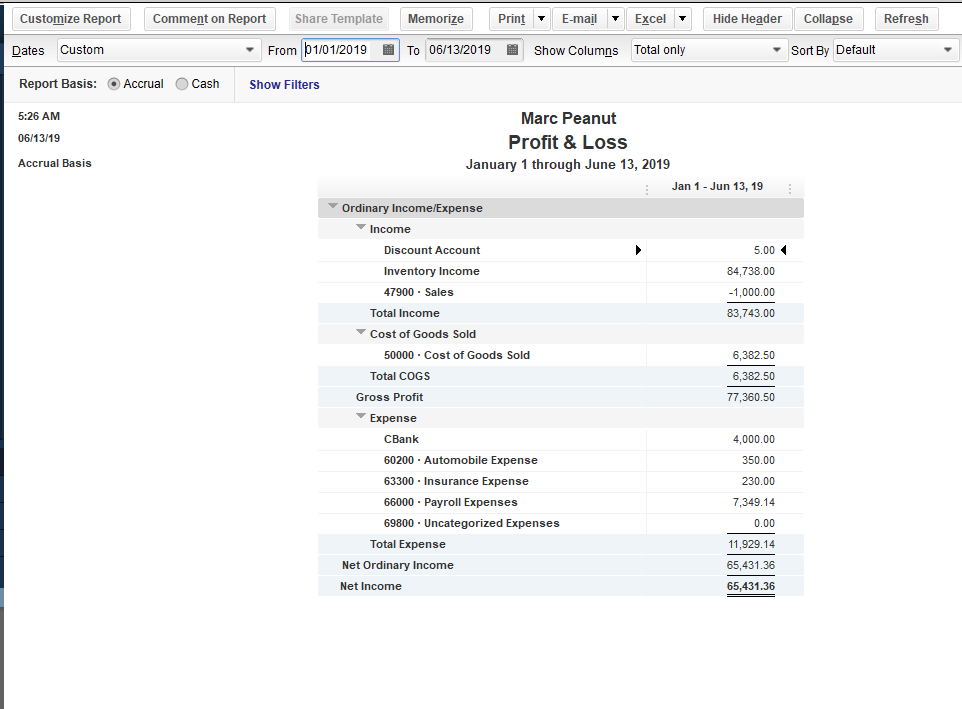Click the CBank expense row
The image size is (962, 709).
(561, 439)
